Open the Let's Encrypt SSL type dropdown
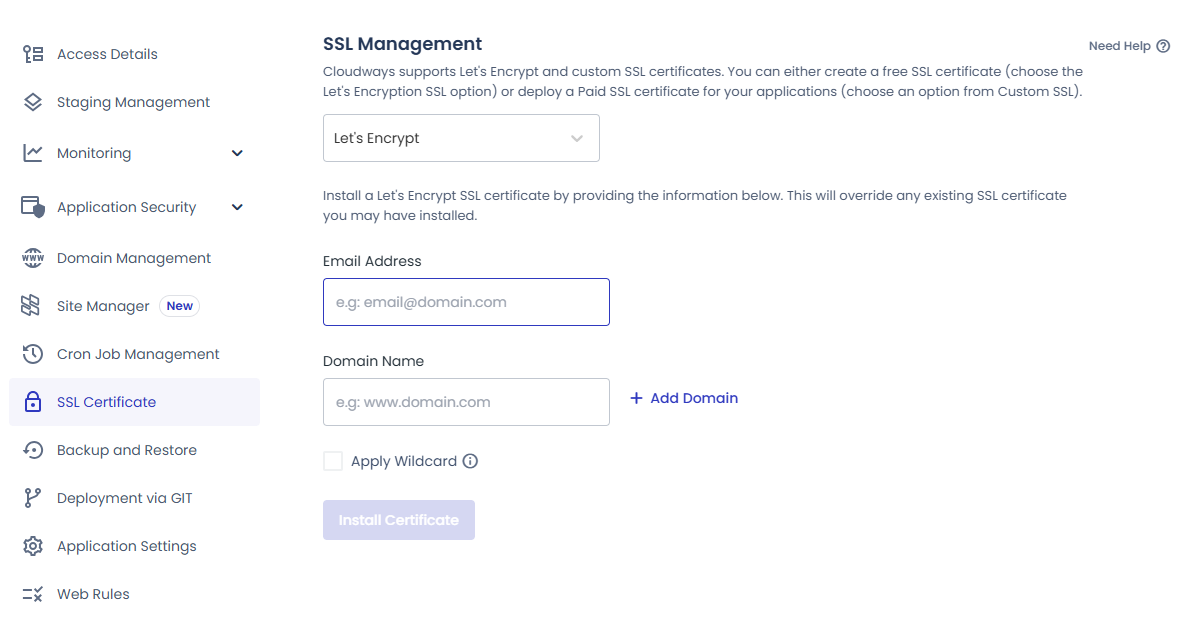 click(x=461, y=138)
